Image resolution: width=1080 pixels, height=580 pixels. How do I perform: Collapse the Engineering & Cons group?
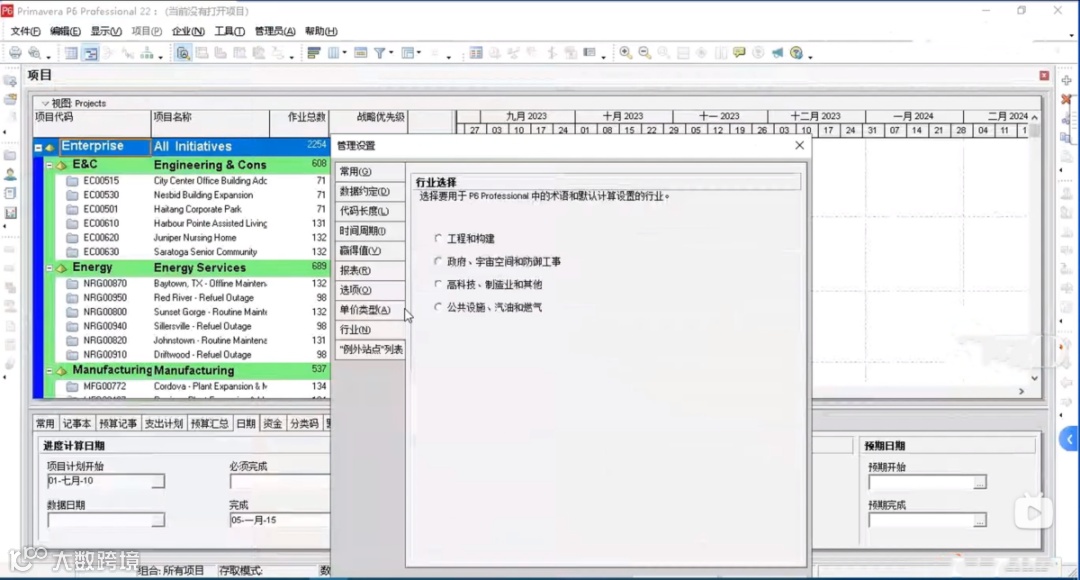coord(49,164)
